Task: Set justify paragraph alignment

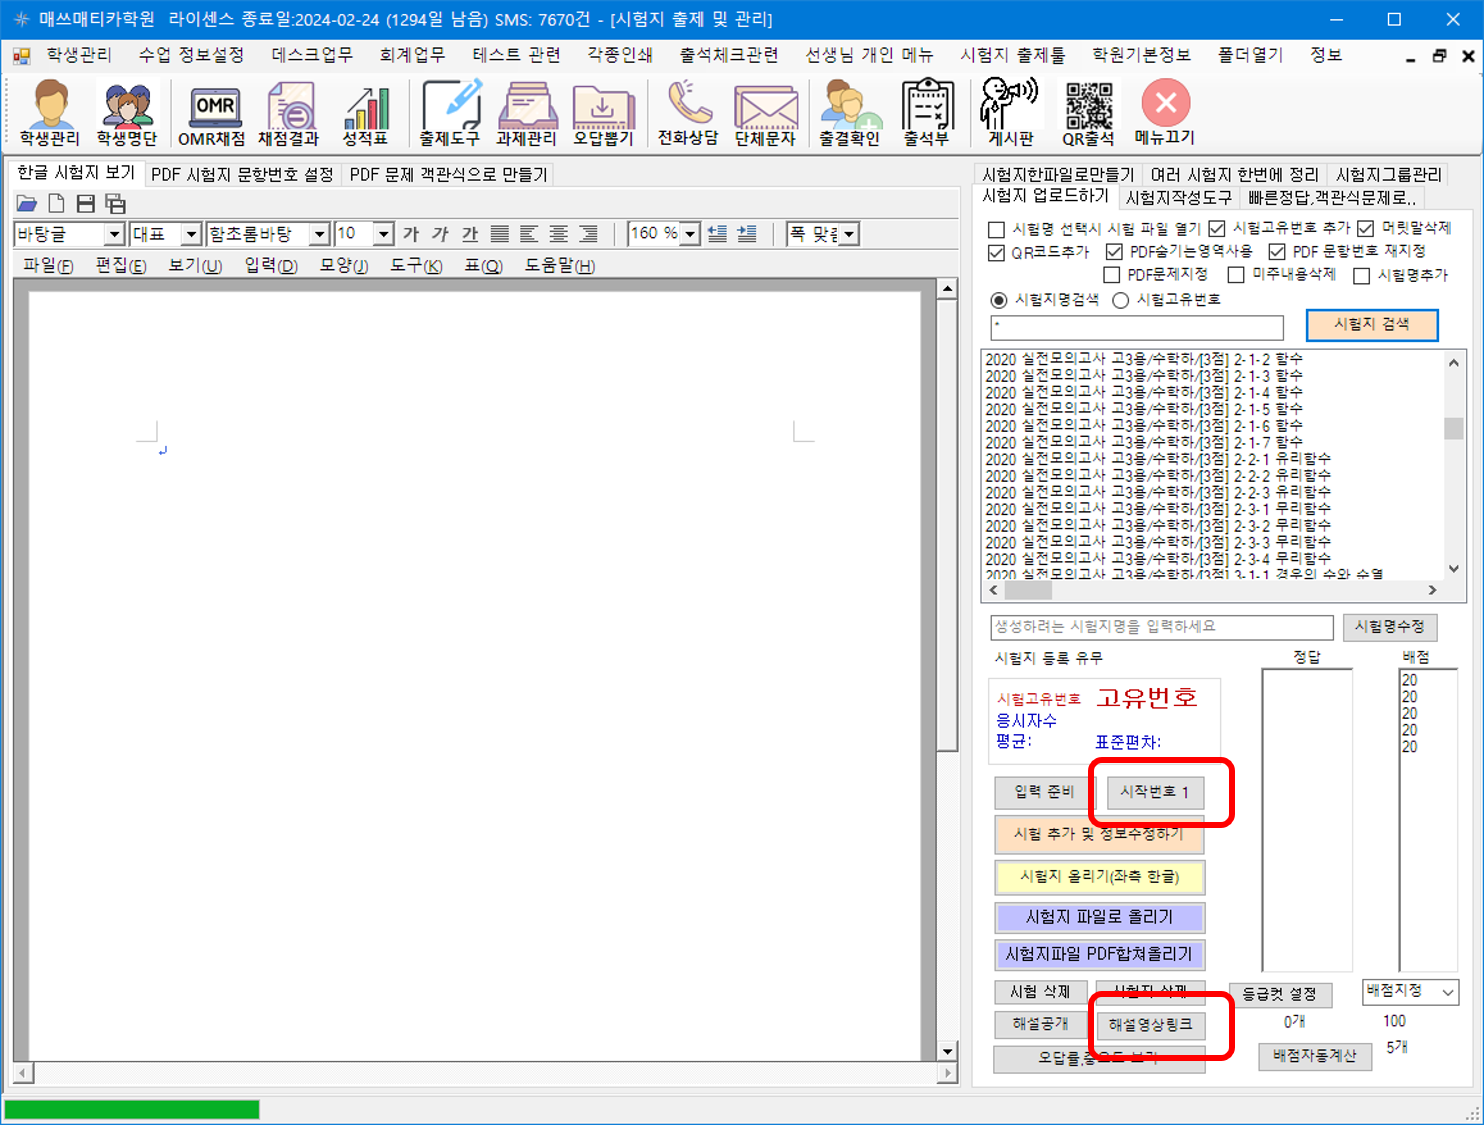Action: 500,234
